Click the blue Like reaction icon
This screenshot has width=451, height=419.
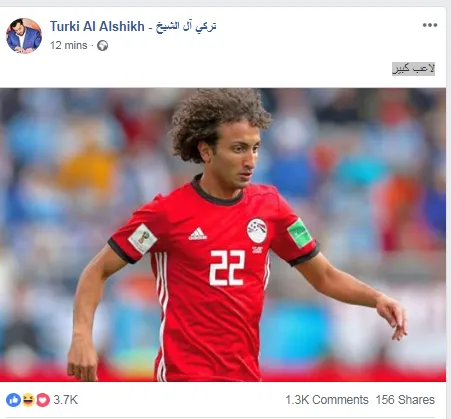[x=13, y=400]
